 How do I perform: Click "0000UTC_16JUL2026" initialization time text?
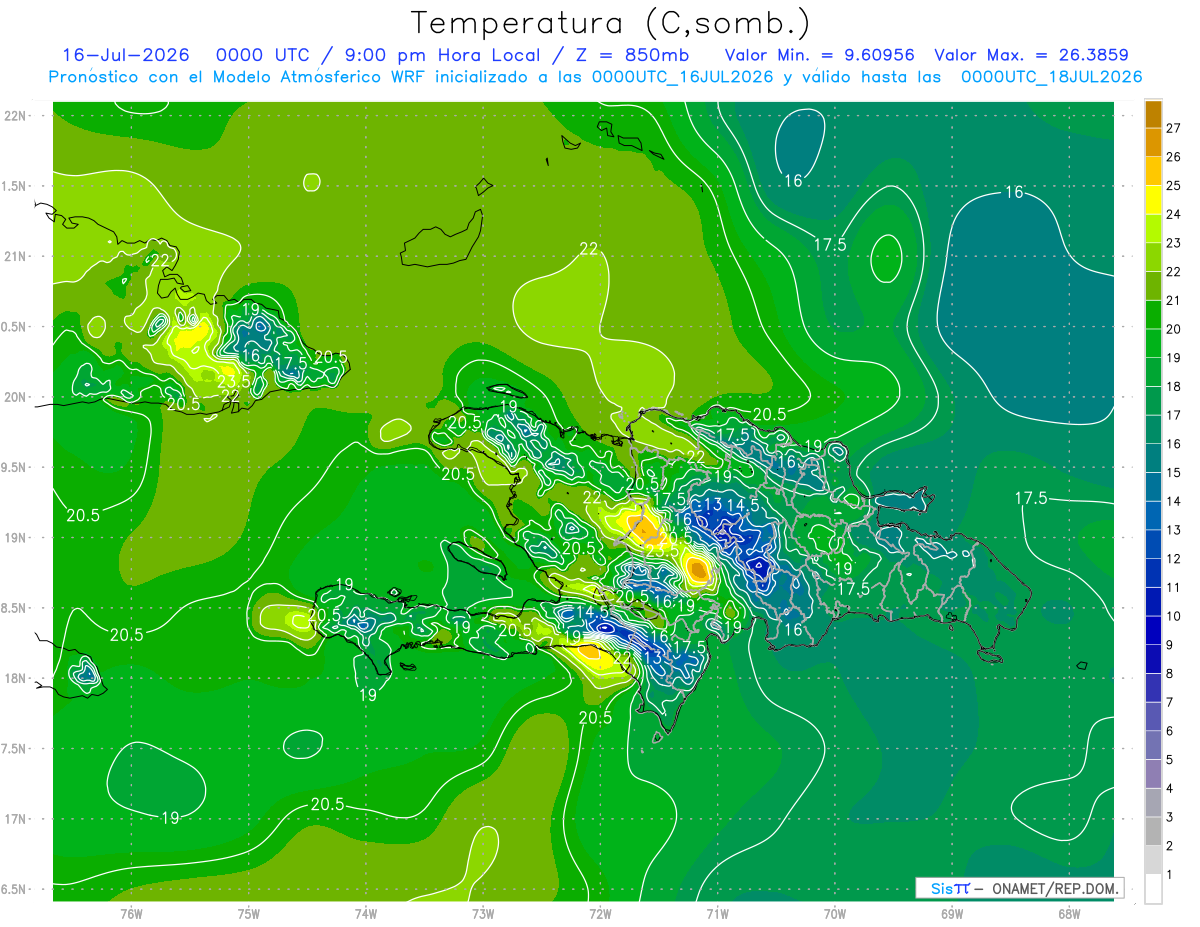(x=683, y=77)
